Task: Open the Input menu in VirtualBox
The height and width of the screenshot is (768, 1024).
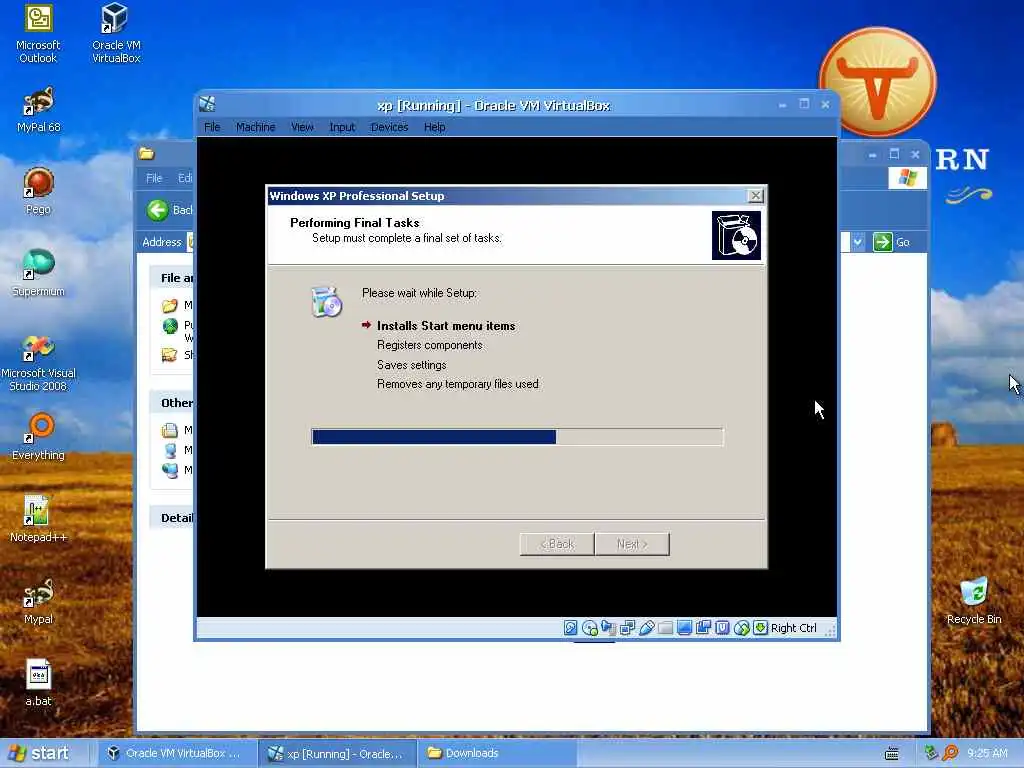Action: pos(342,127)
